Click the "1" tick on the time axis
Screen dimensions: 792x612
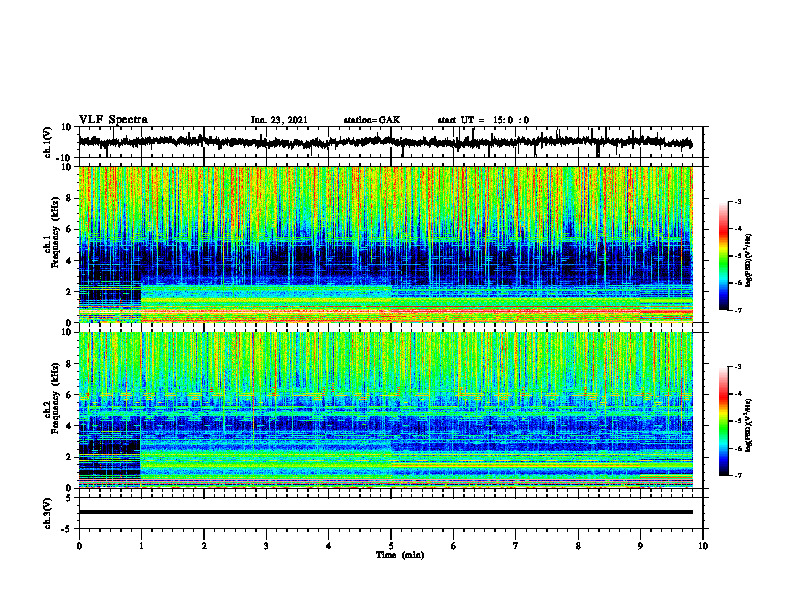click(141, 546)
